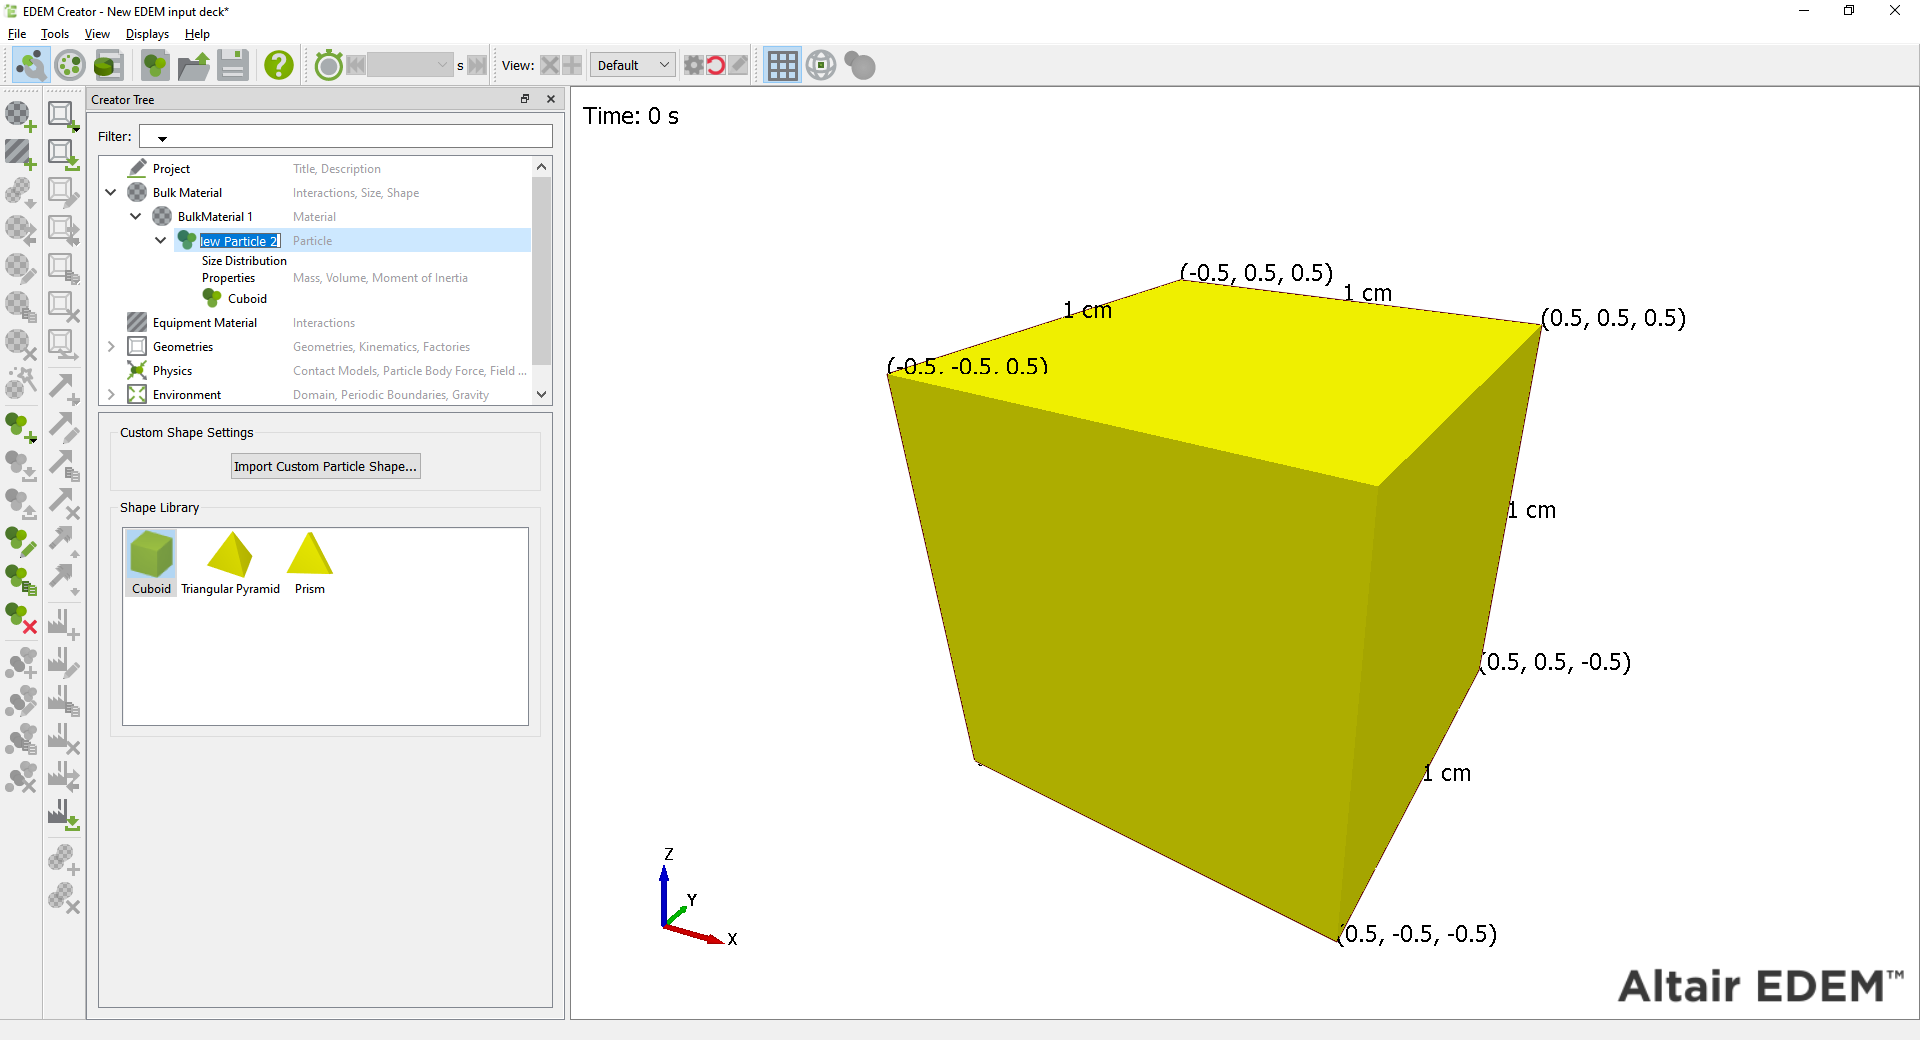Open the Analyst mode icon
The width and height of the screenshot is (1920, 1040).
click(108, 66)
